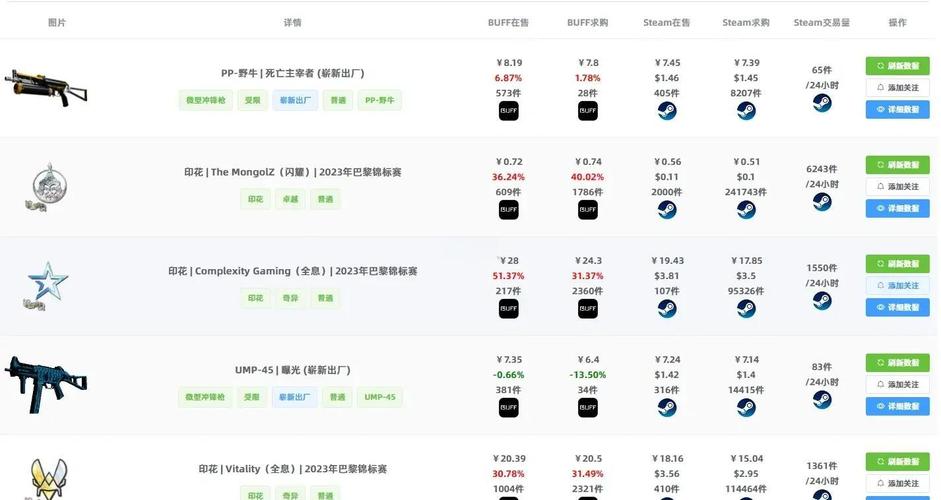Open item title 印花 | The MongolZ（闪耀）
941x500 pixels.
(x=292, y=172)
